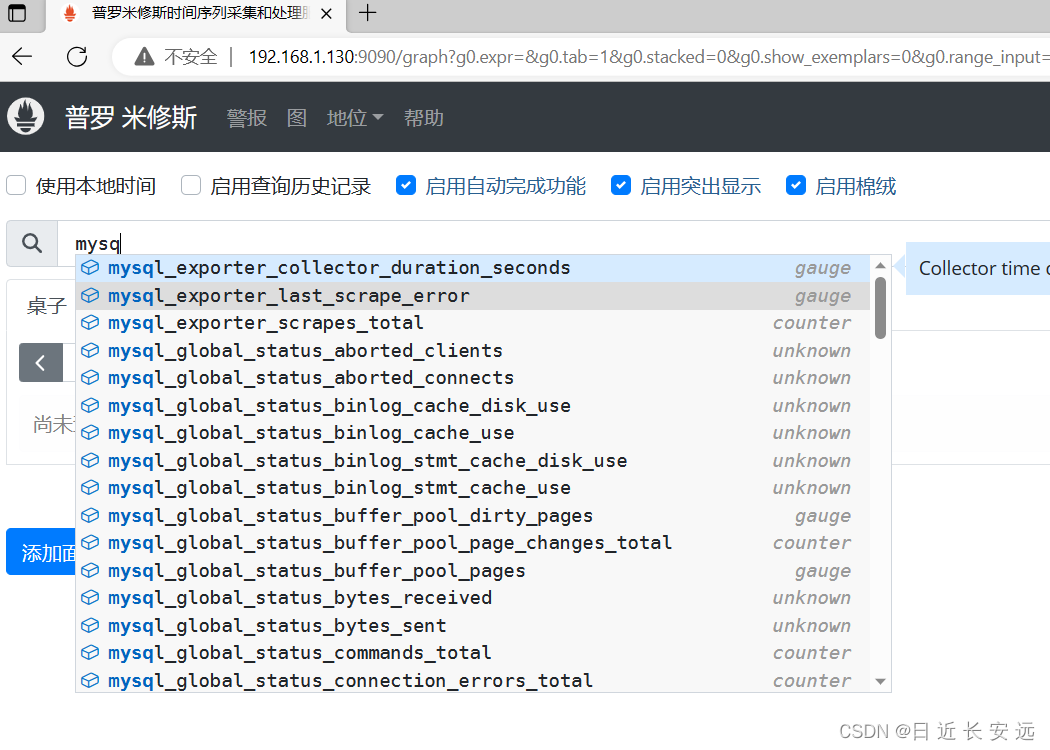Select suggestion mysql_global_status_aborted_clients
The image size is (1050, 750).
tap(472, 350)
